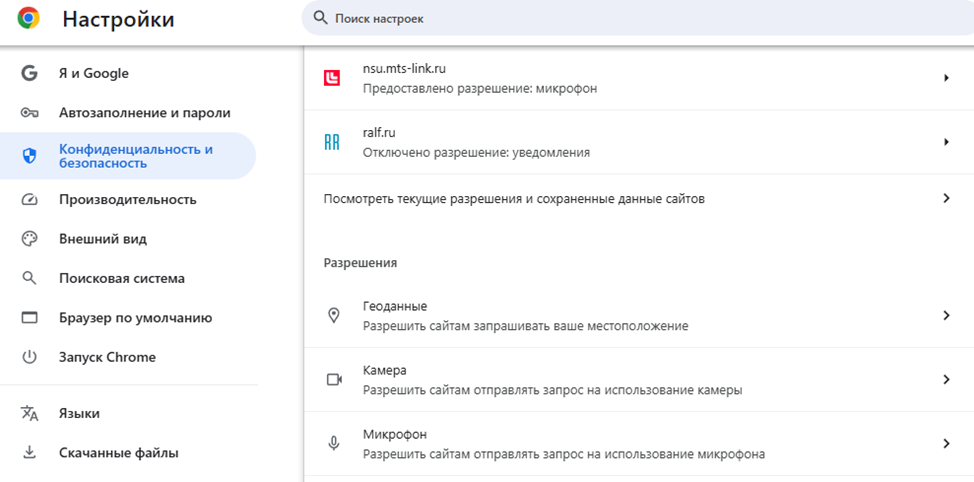Open Скачанные файлы settings section
974x482 pixels.
[118, 453]
